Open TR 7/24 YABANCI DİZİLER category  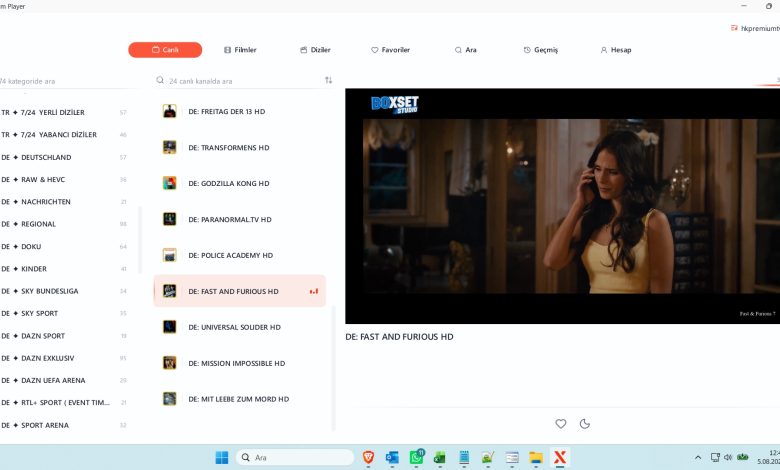tap(64, 135)
